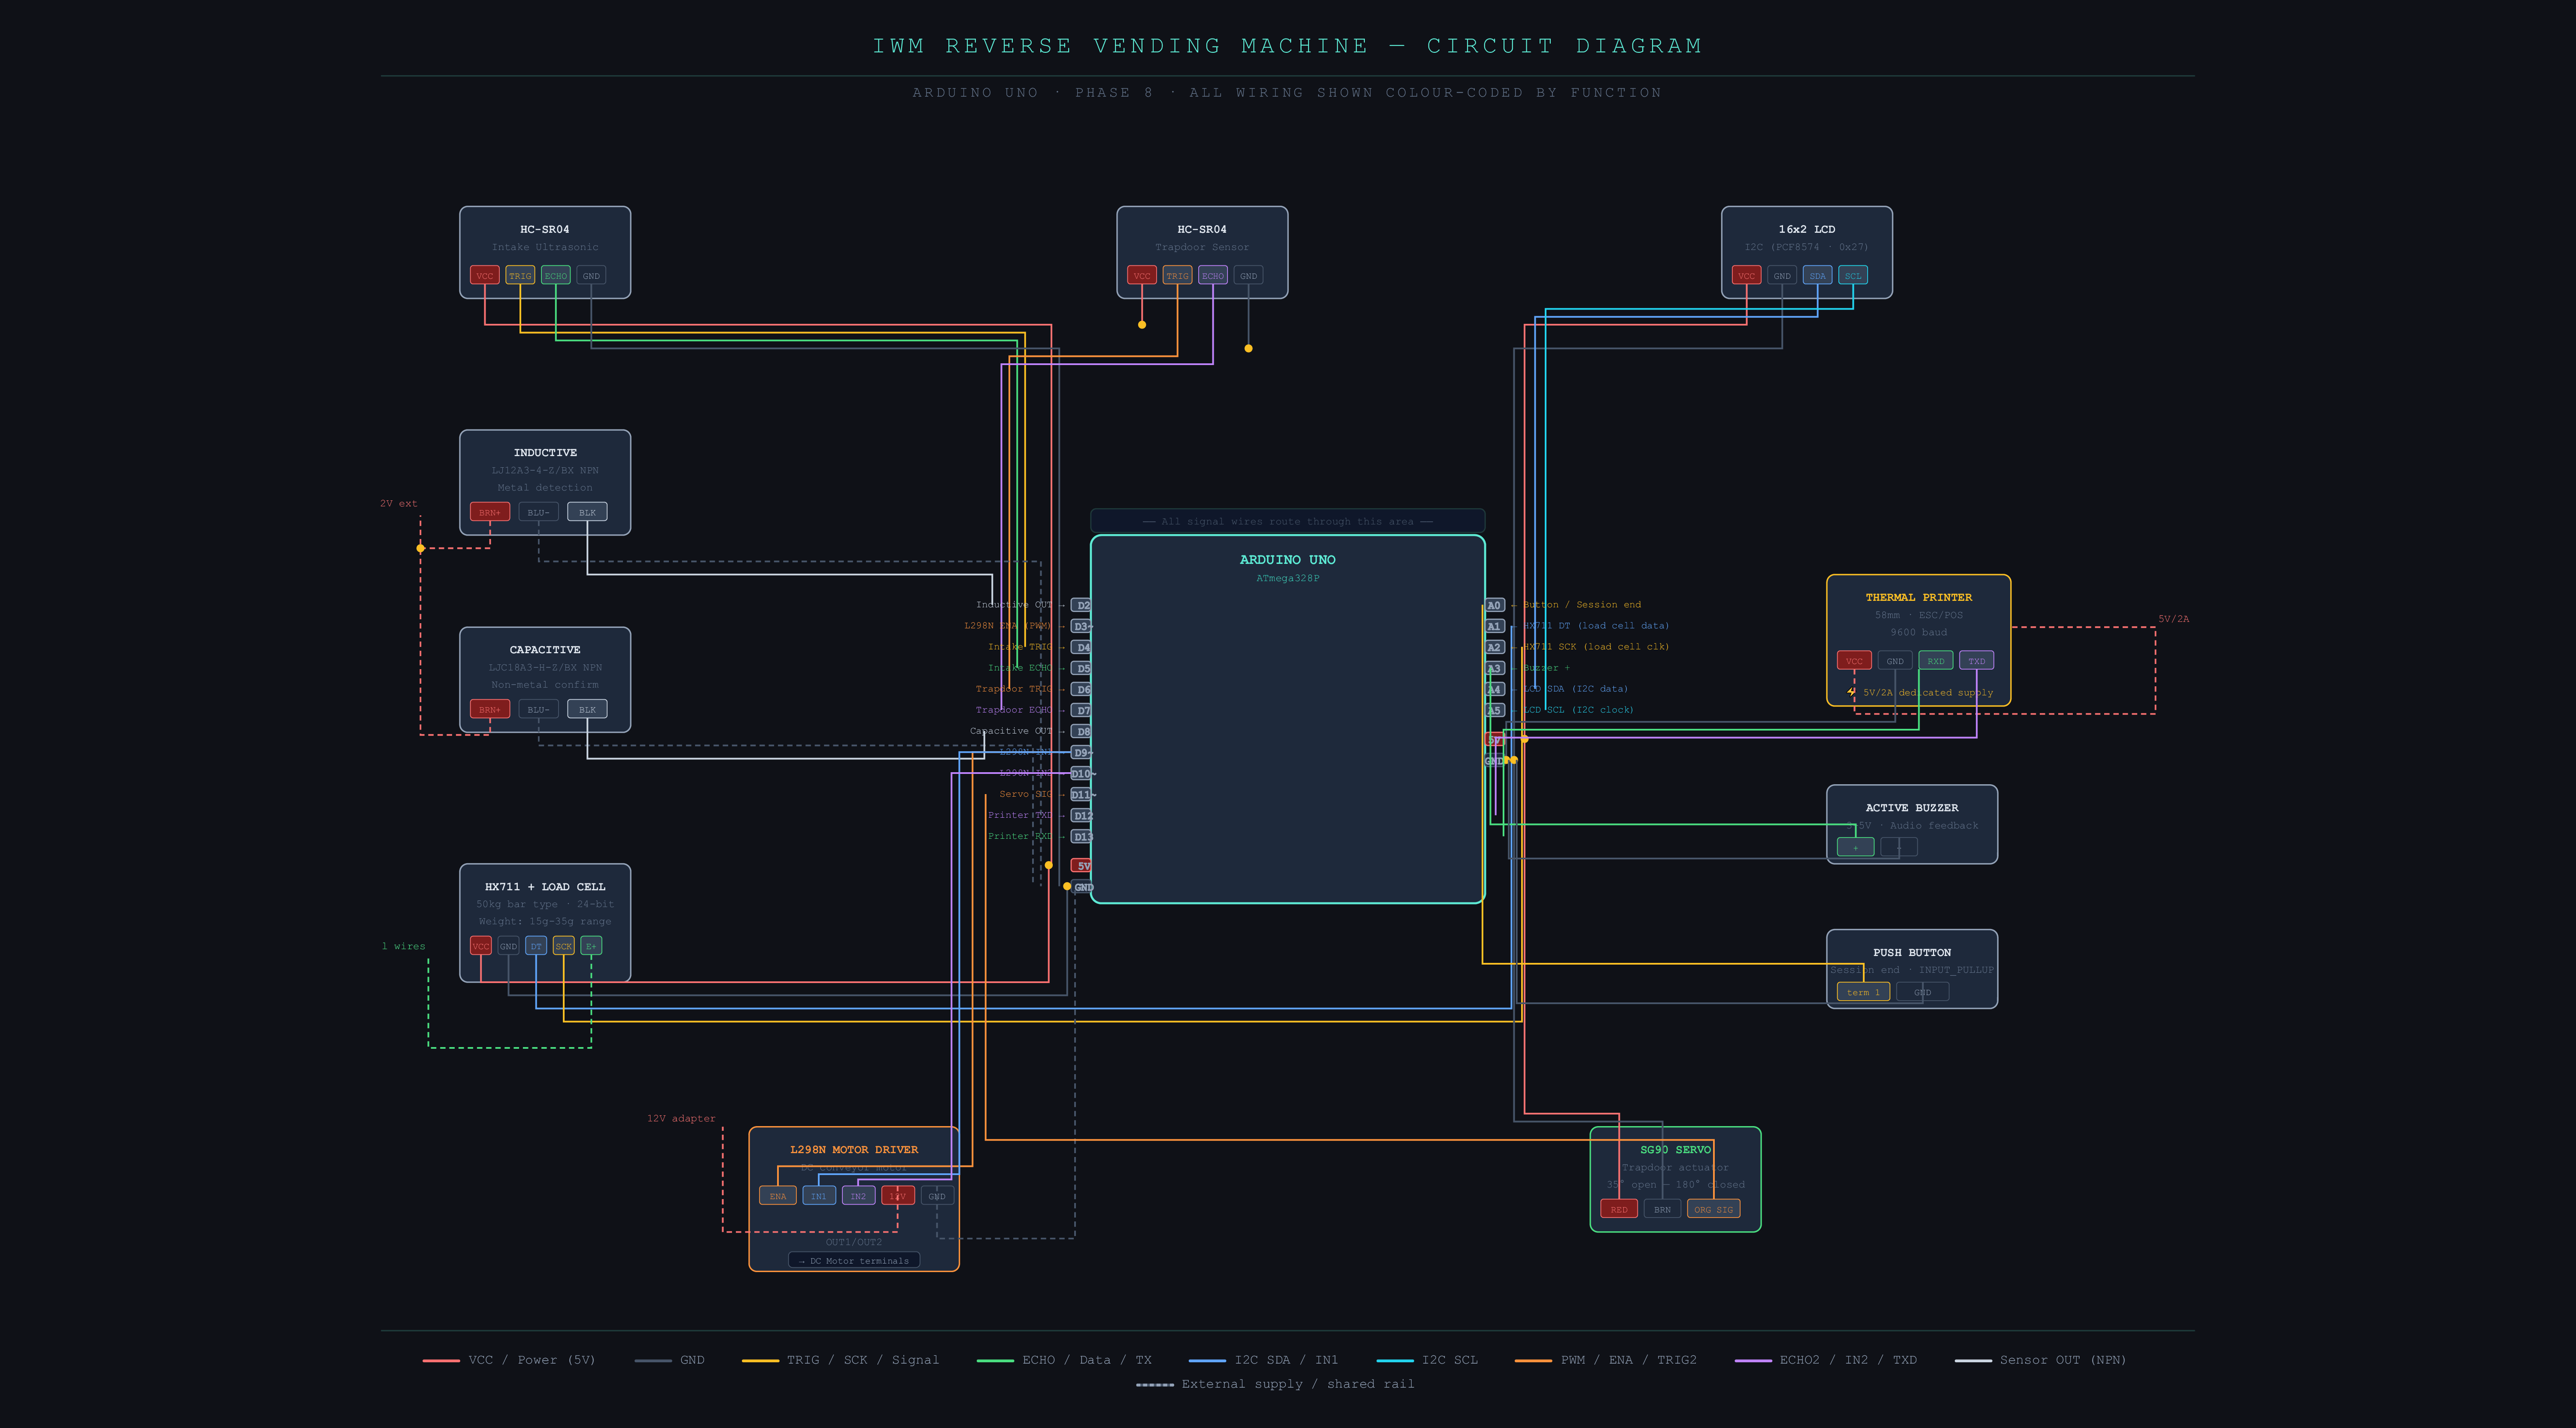Select GND pin of Trapdoor Sensor

tap(1248, 275)
